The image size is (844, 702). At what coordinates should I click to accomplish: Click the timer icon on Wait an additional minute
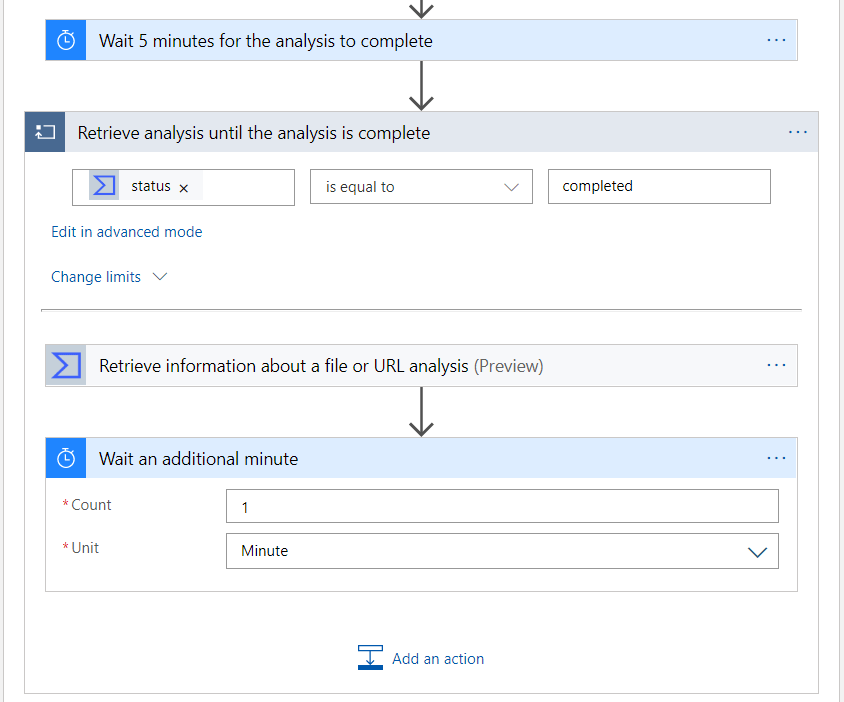click(x=64, y=458)
